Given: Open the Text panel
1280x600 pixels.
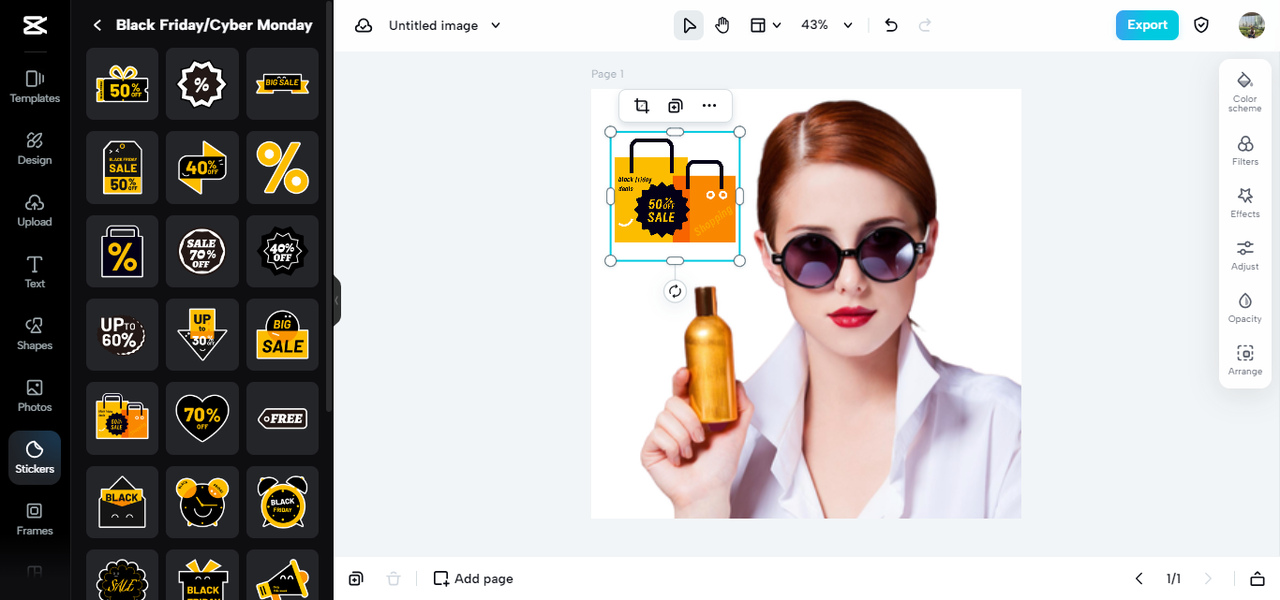Looking at the screenshot, I should point(35,272).
